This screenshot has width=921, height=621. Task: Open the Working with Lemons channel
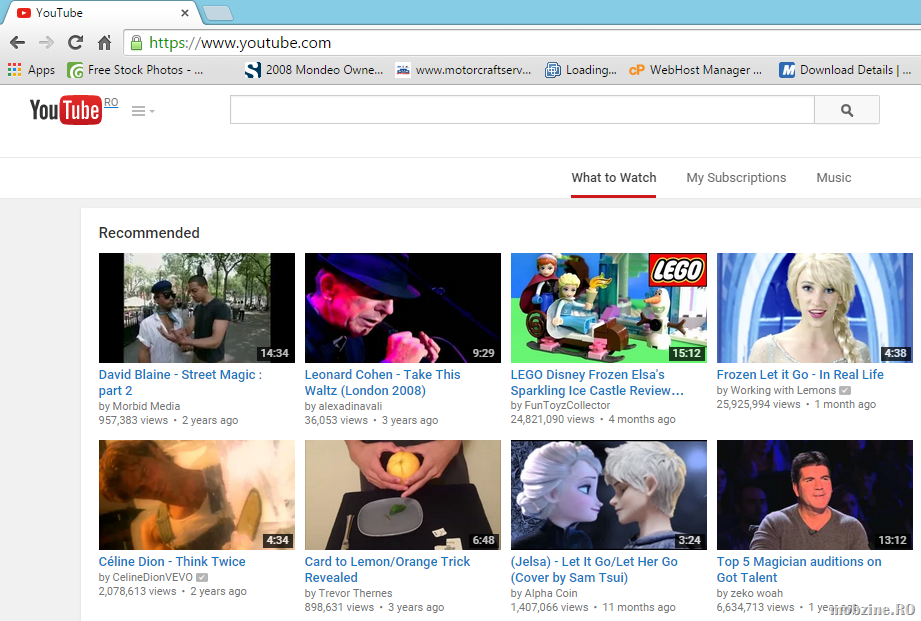[x=783, y=390]
